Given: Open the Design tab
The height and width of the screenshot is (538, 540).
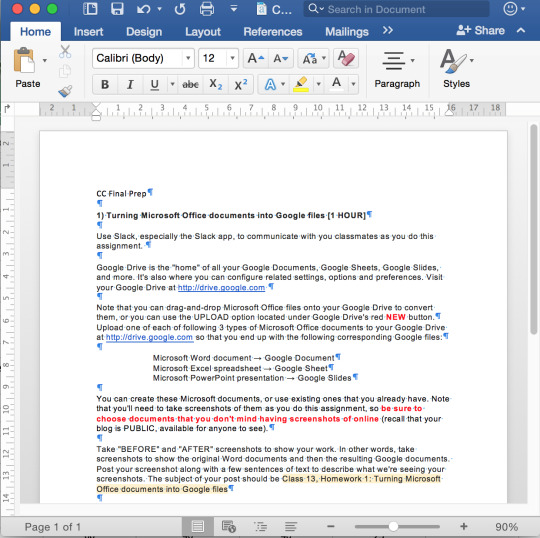Looking at the screenshot, I should 144,32.
